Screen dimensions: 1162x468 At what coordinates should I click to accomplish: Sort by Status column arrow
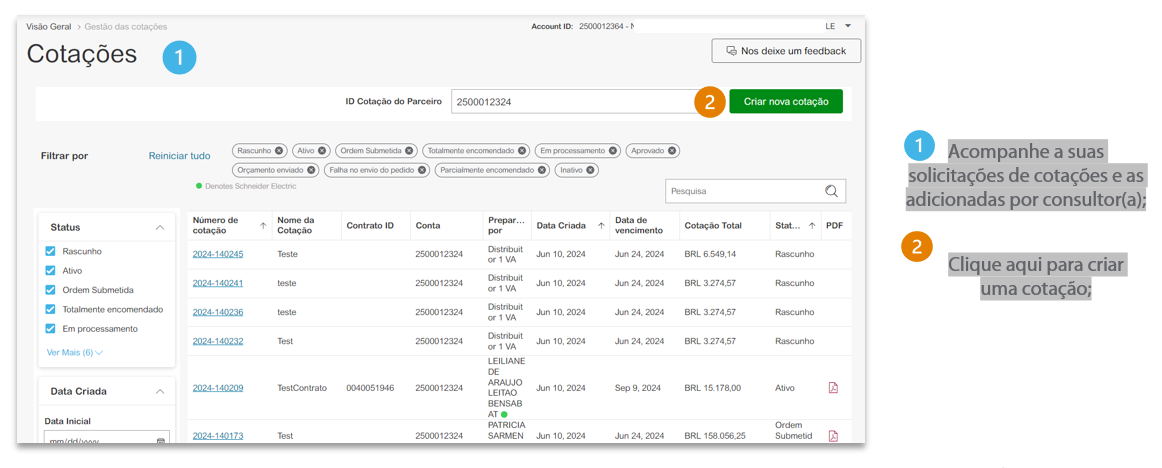[x=812, y=226]
